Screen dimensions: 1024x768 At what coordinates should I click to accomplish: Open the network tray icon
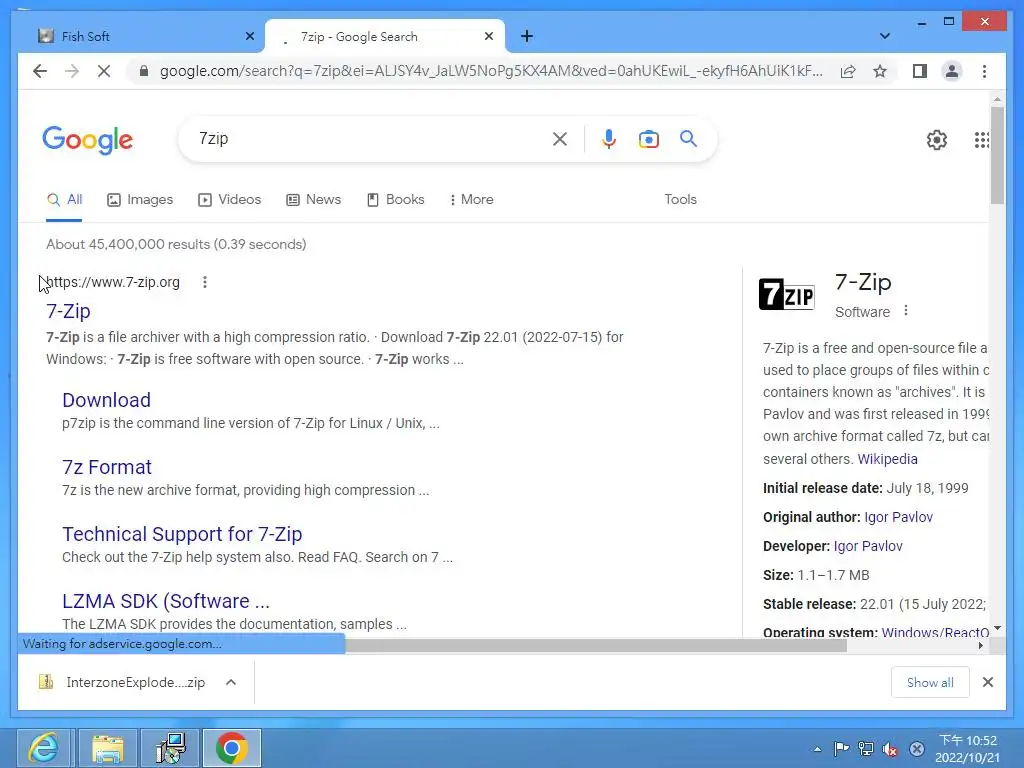[x=865, y=749]
